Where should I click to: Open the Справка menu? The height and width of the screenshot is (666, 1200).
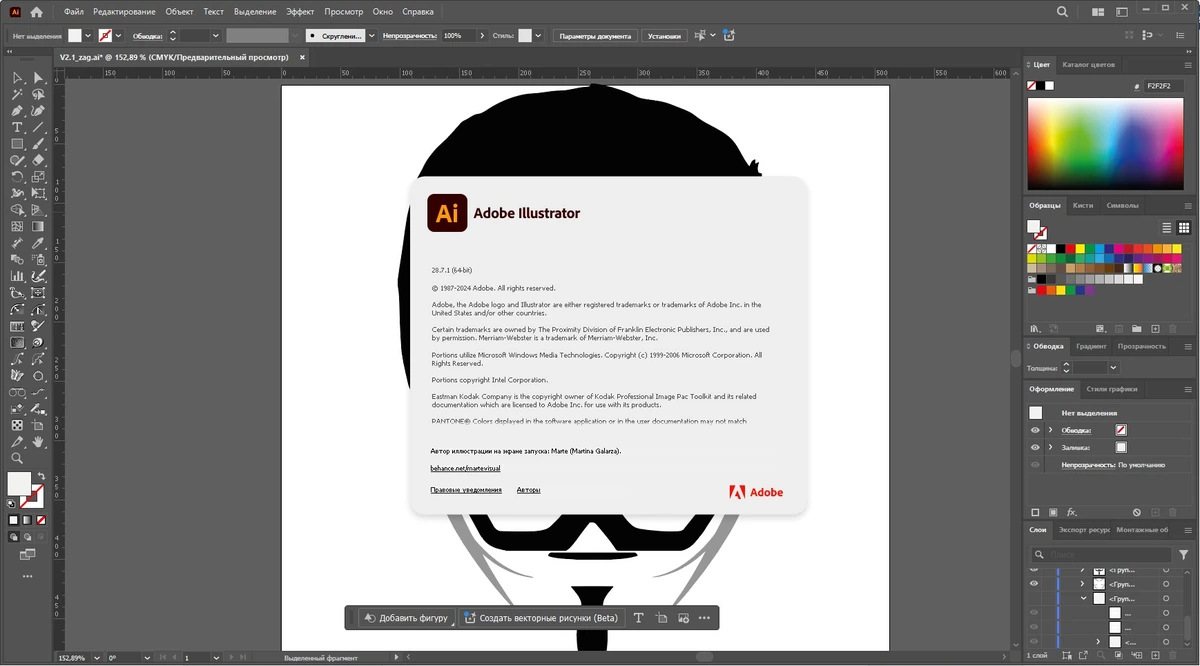pyautogui.click(x=417, y=12)
